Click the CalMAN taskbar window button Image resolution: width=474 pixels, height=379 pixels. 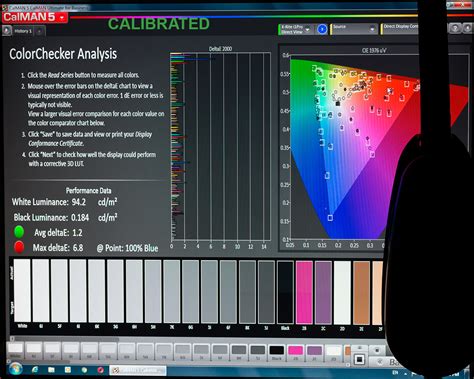pos(138,371)
